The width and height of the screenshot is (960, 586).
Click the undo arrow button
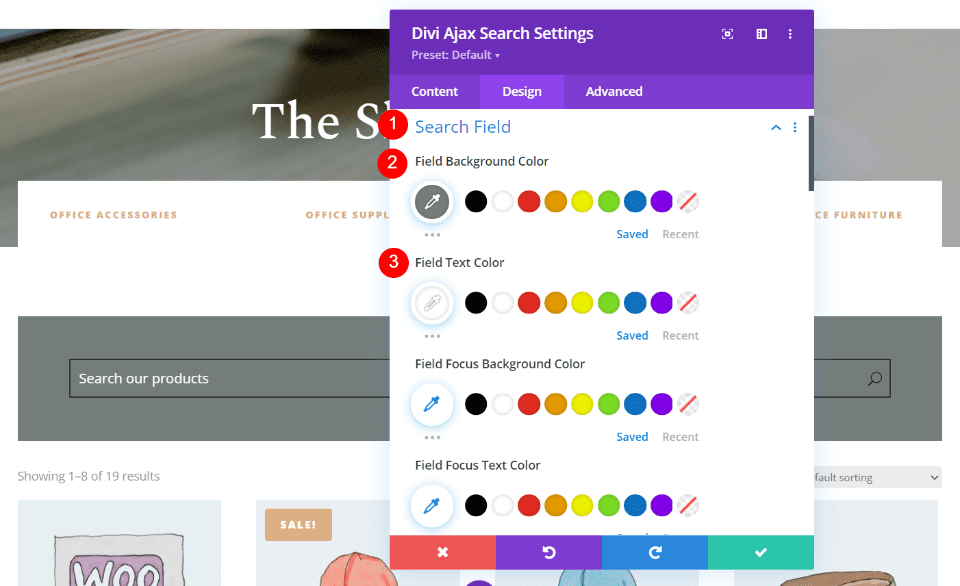point(549,552)
